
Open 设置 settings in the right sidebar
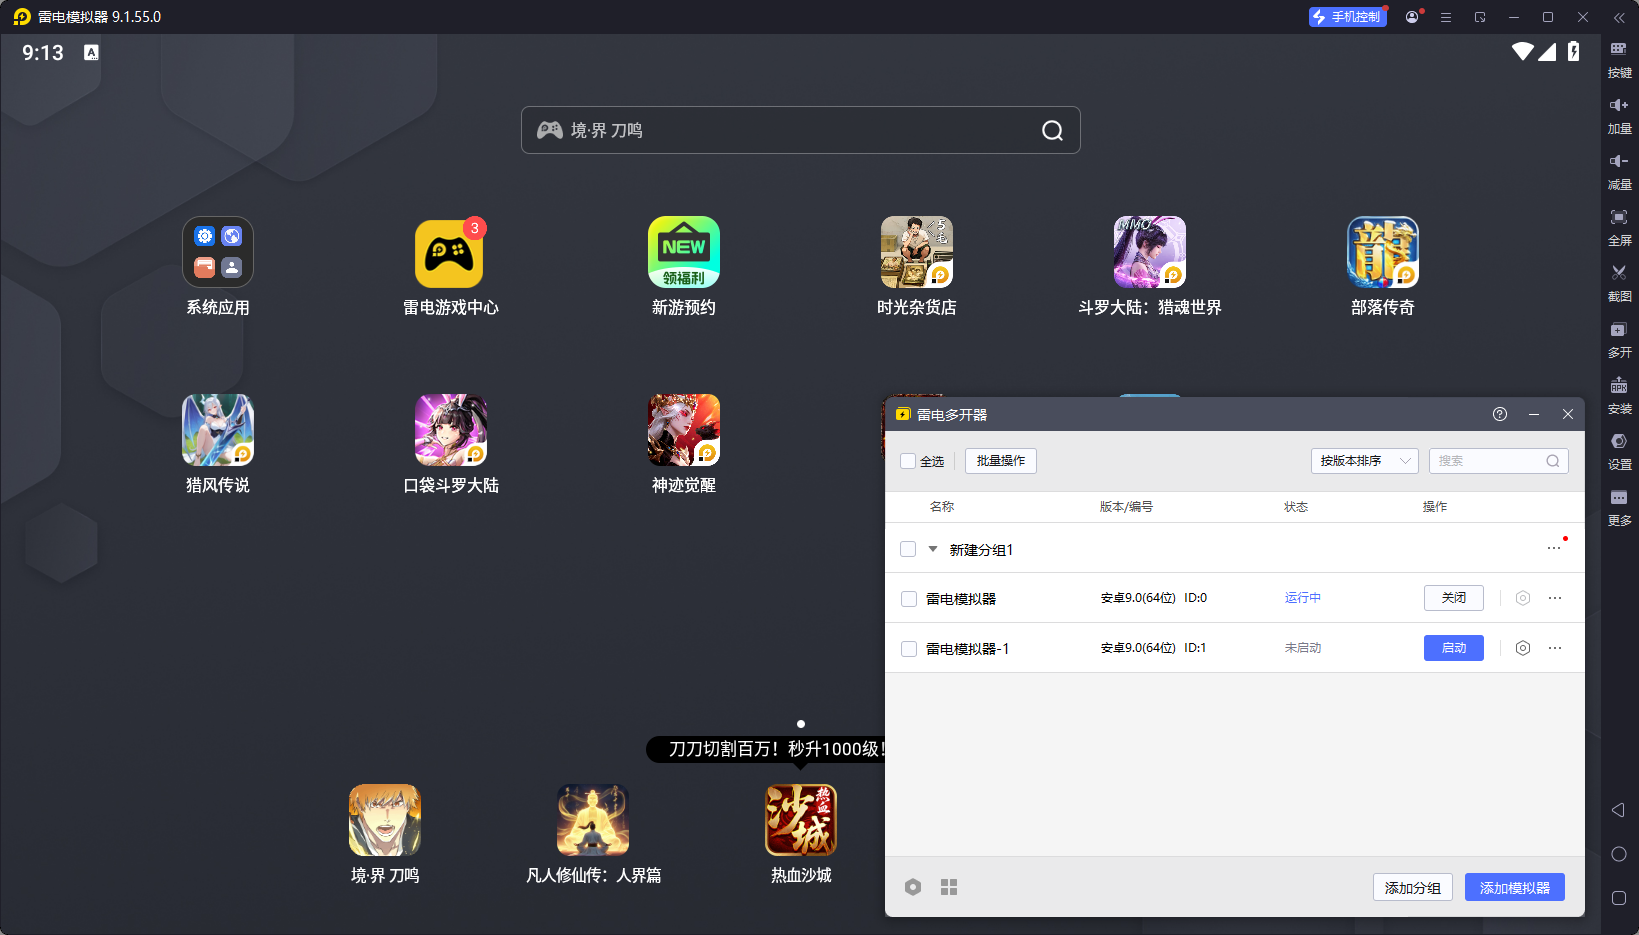(x=1619, y=451)
